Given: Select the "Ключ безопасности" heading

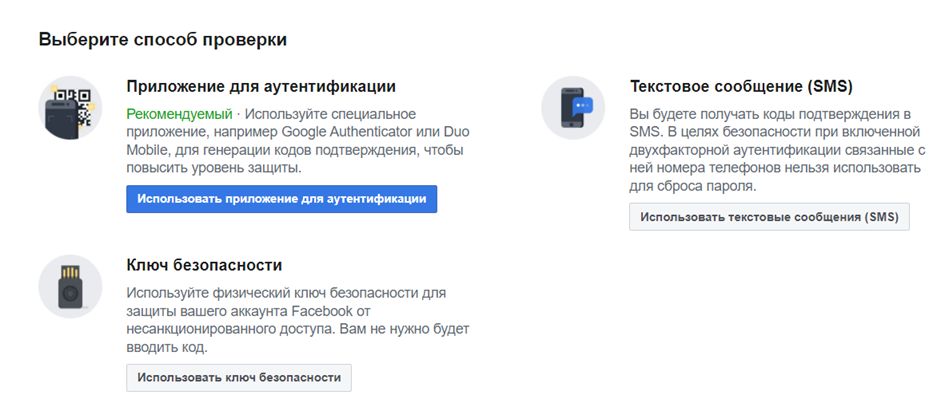Looking at the screenshot, I should tap(204, 265).
